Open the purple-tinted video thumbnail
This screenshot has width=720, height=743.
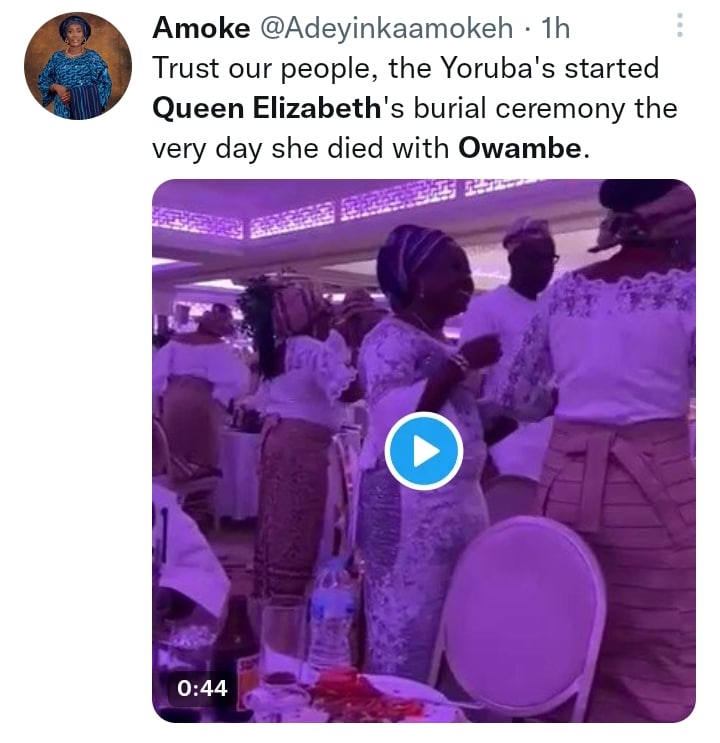coord(424,451)
